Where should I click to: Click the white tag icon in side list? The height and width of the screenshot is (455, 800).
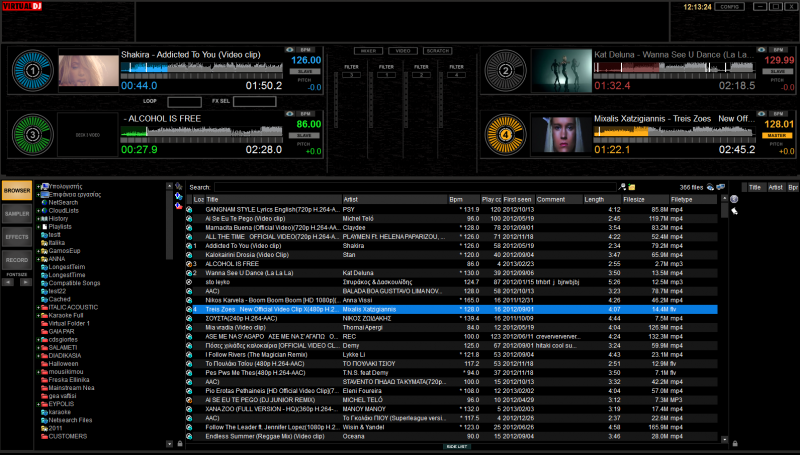tap(734, 211)
